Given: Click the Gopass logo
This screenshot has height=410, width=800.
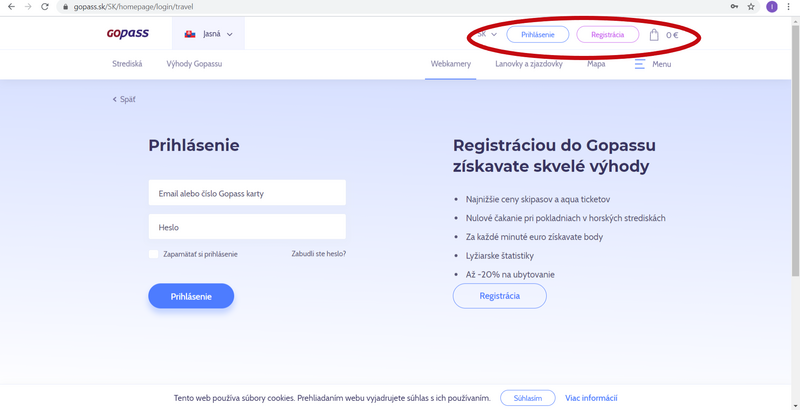Looking at the screenshot, I should [x=128, y=34].
